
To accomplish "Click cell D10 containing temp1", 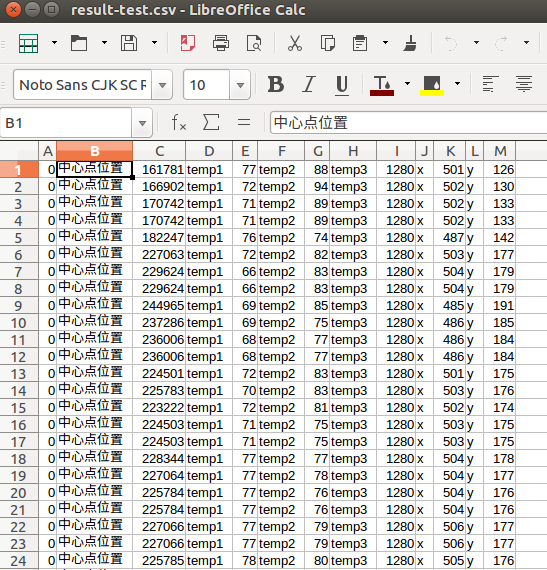I will (x=209, y=323).
